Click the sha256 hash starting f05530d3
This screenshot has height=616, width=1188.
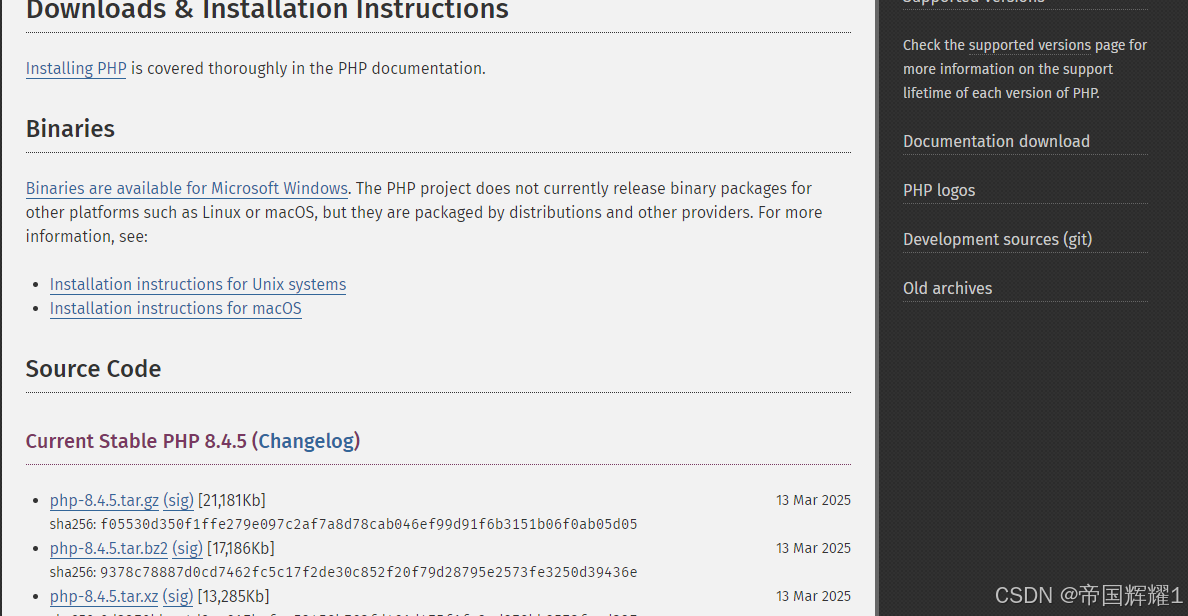(x=369, y=524)
